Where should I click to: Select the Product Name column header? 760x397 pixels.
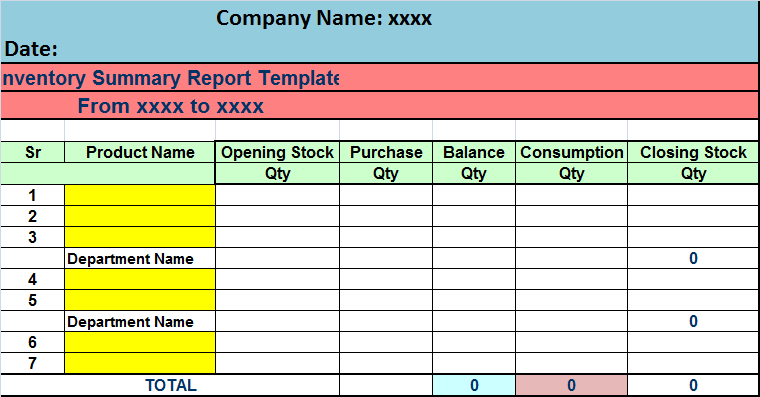[x=140, y=152]
